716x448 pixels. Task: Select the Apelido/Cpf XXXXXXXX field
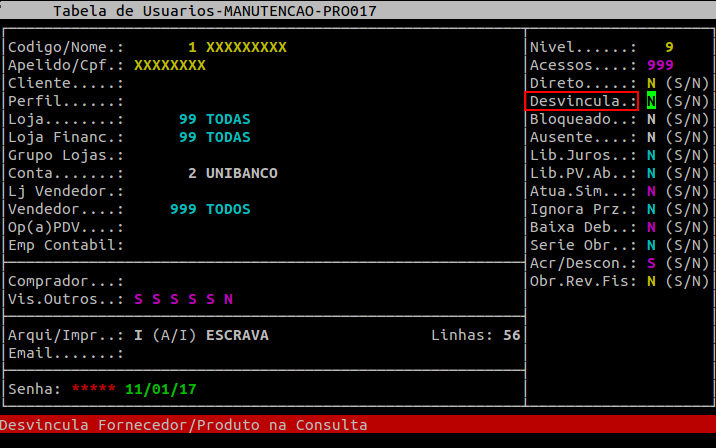170,65
